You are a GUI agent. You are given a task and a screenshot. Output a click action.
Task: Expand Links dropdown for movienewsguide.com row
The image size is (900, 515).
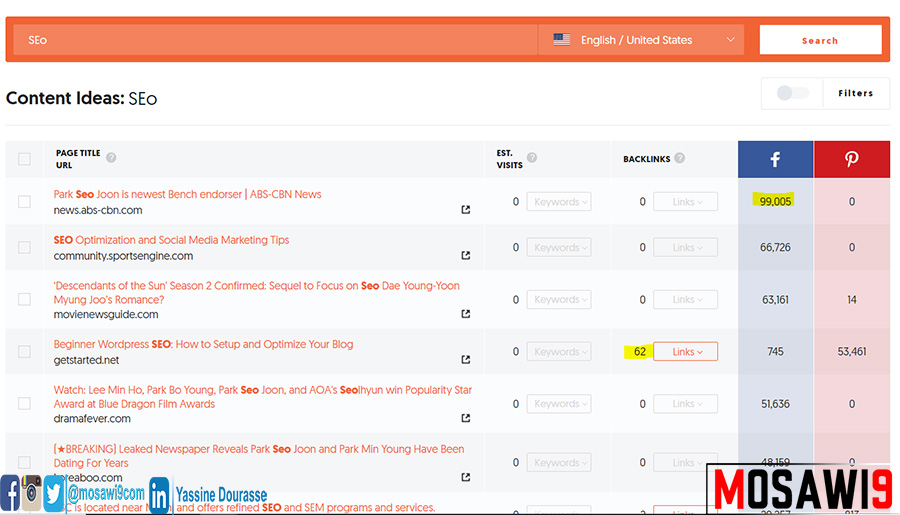[685, 299]
